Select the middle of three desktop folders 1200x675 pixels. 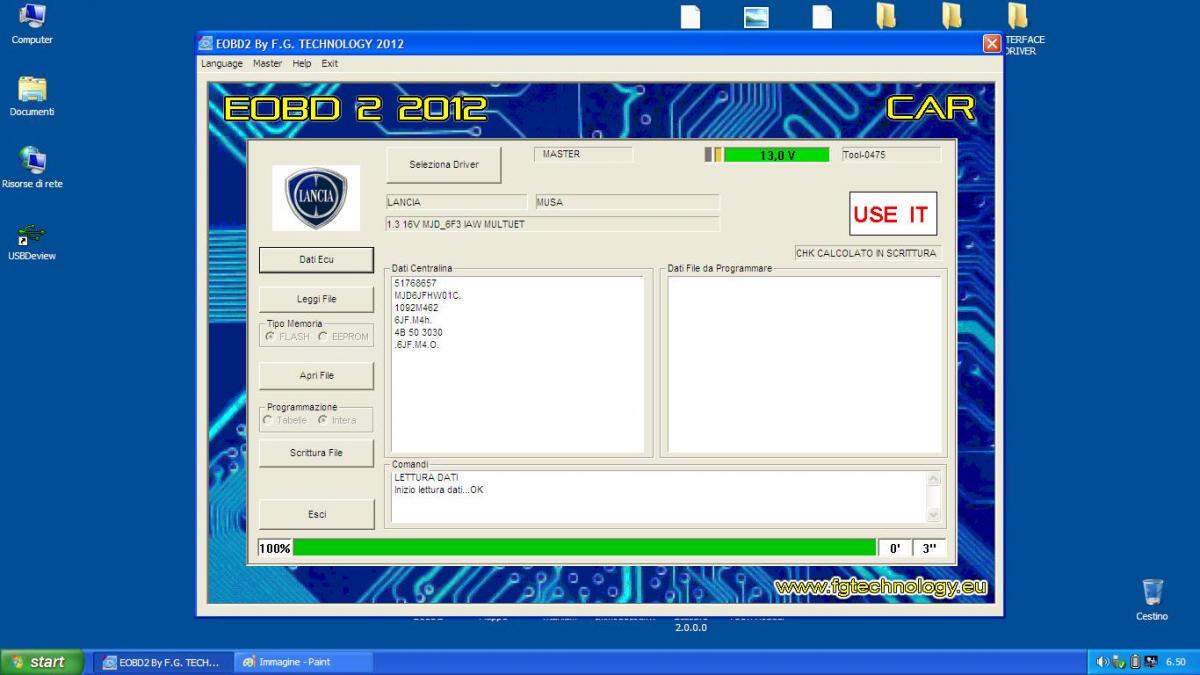tap(952, 16)
